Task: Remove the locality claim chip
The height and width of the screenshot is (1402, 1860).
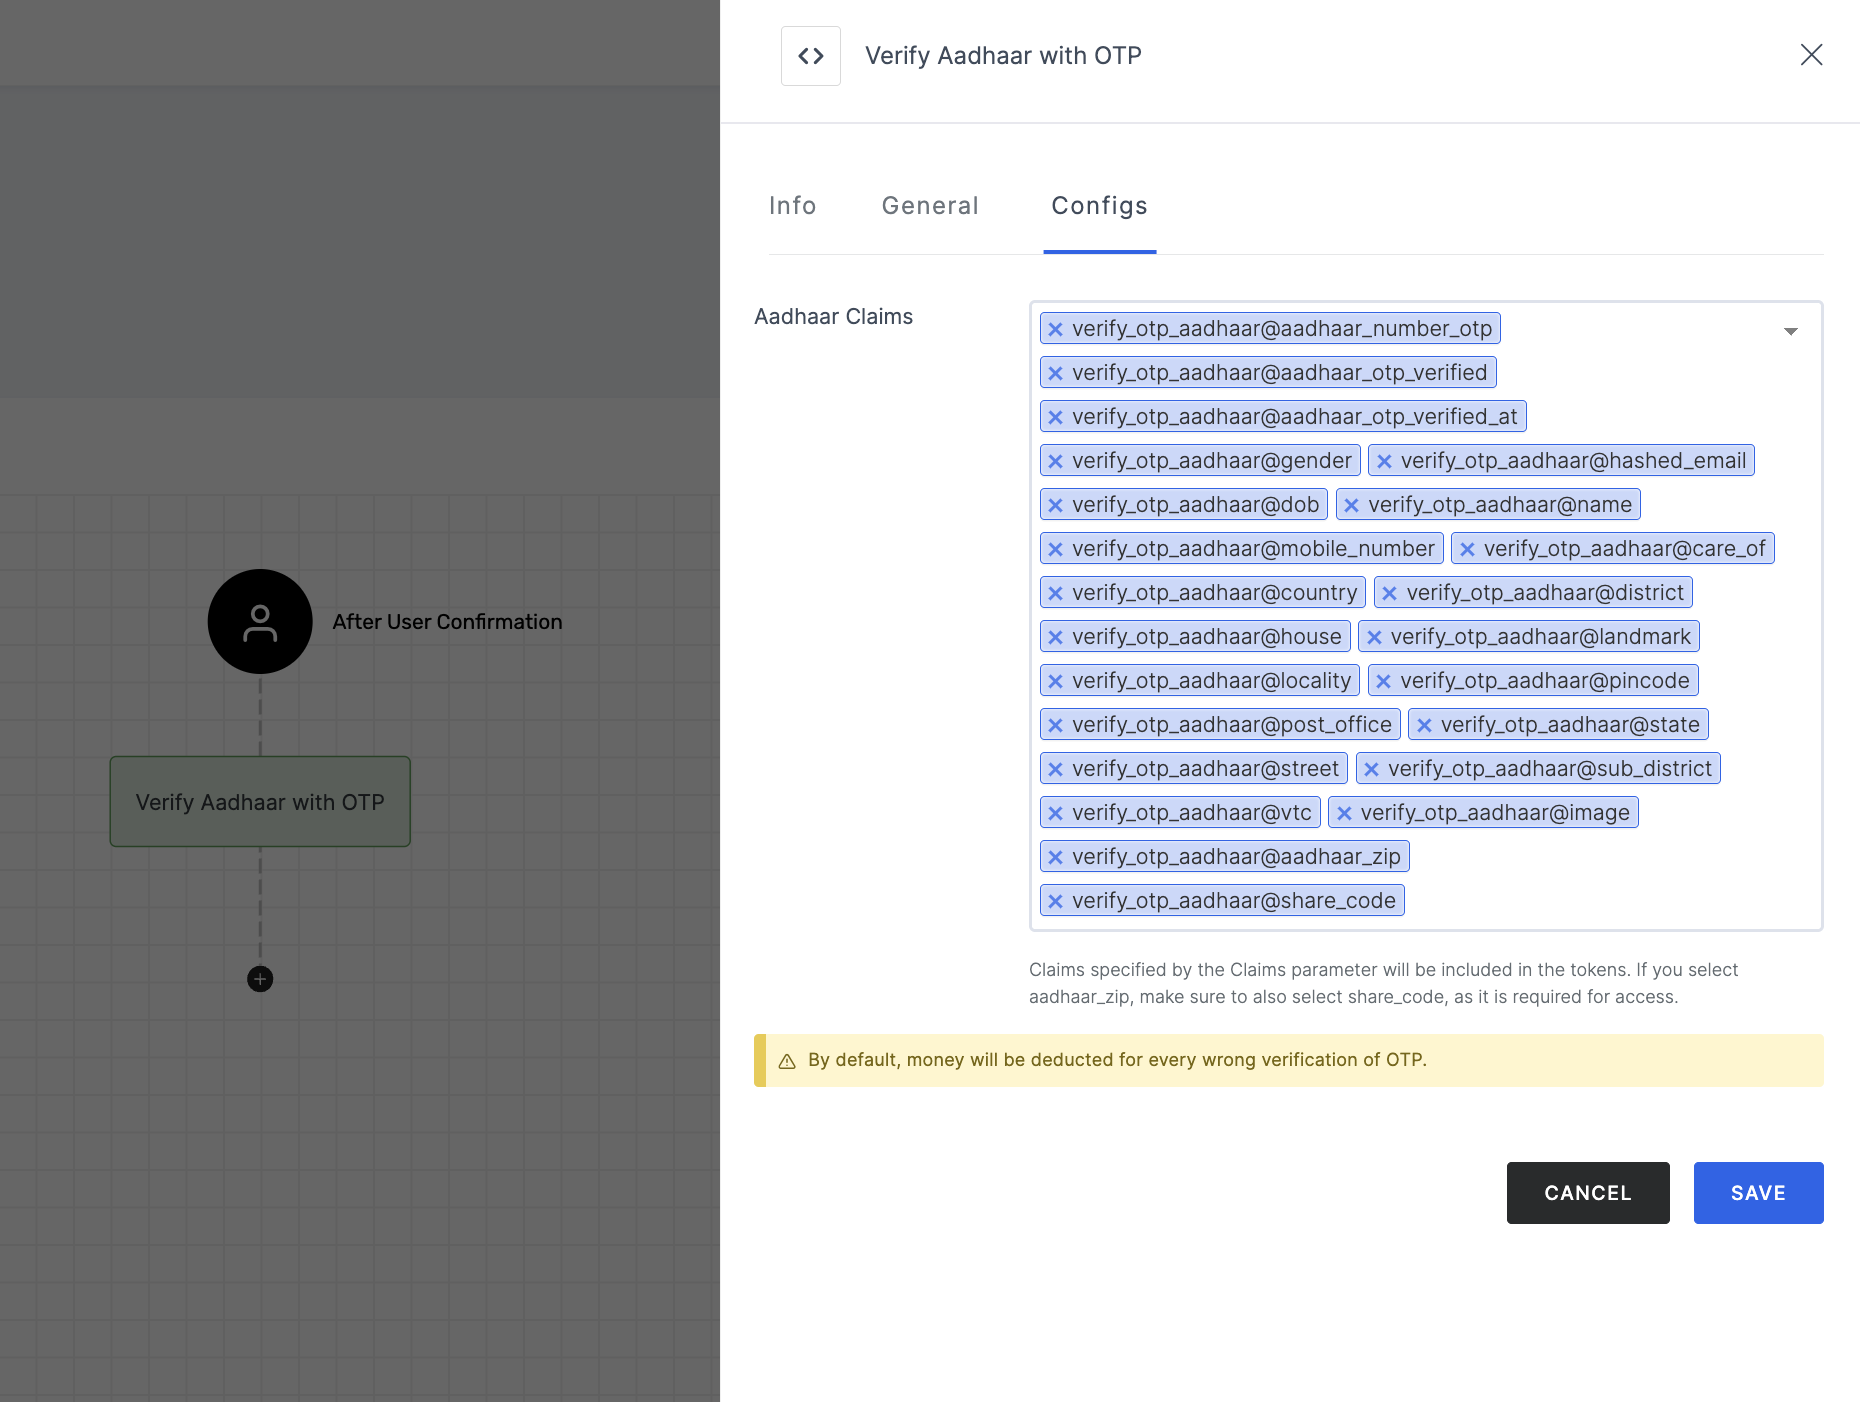Action: 1055,681
